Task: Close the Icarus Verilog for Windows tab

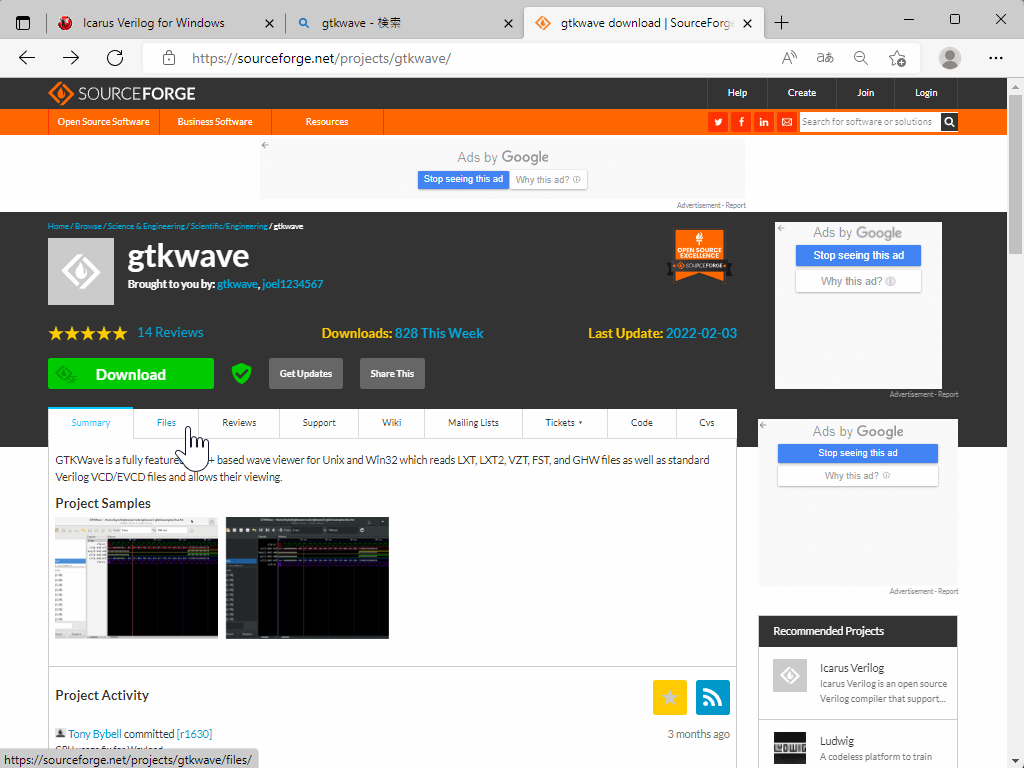Action: click(269, 24)
